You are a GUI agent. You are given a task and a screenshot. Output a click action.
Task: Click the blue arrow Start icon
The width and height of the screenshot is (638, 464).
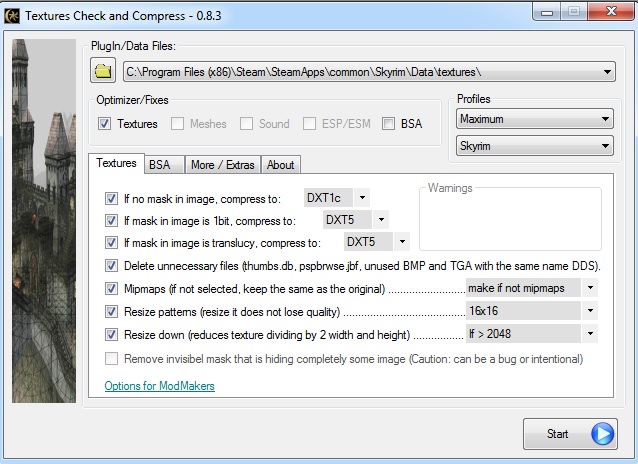click(x=602, y=434)
